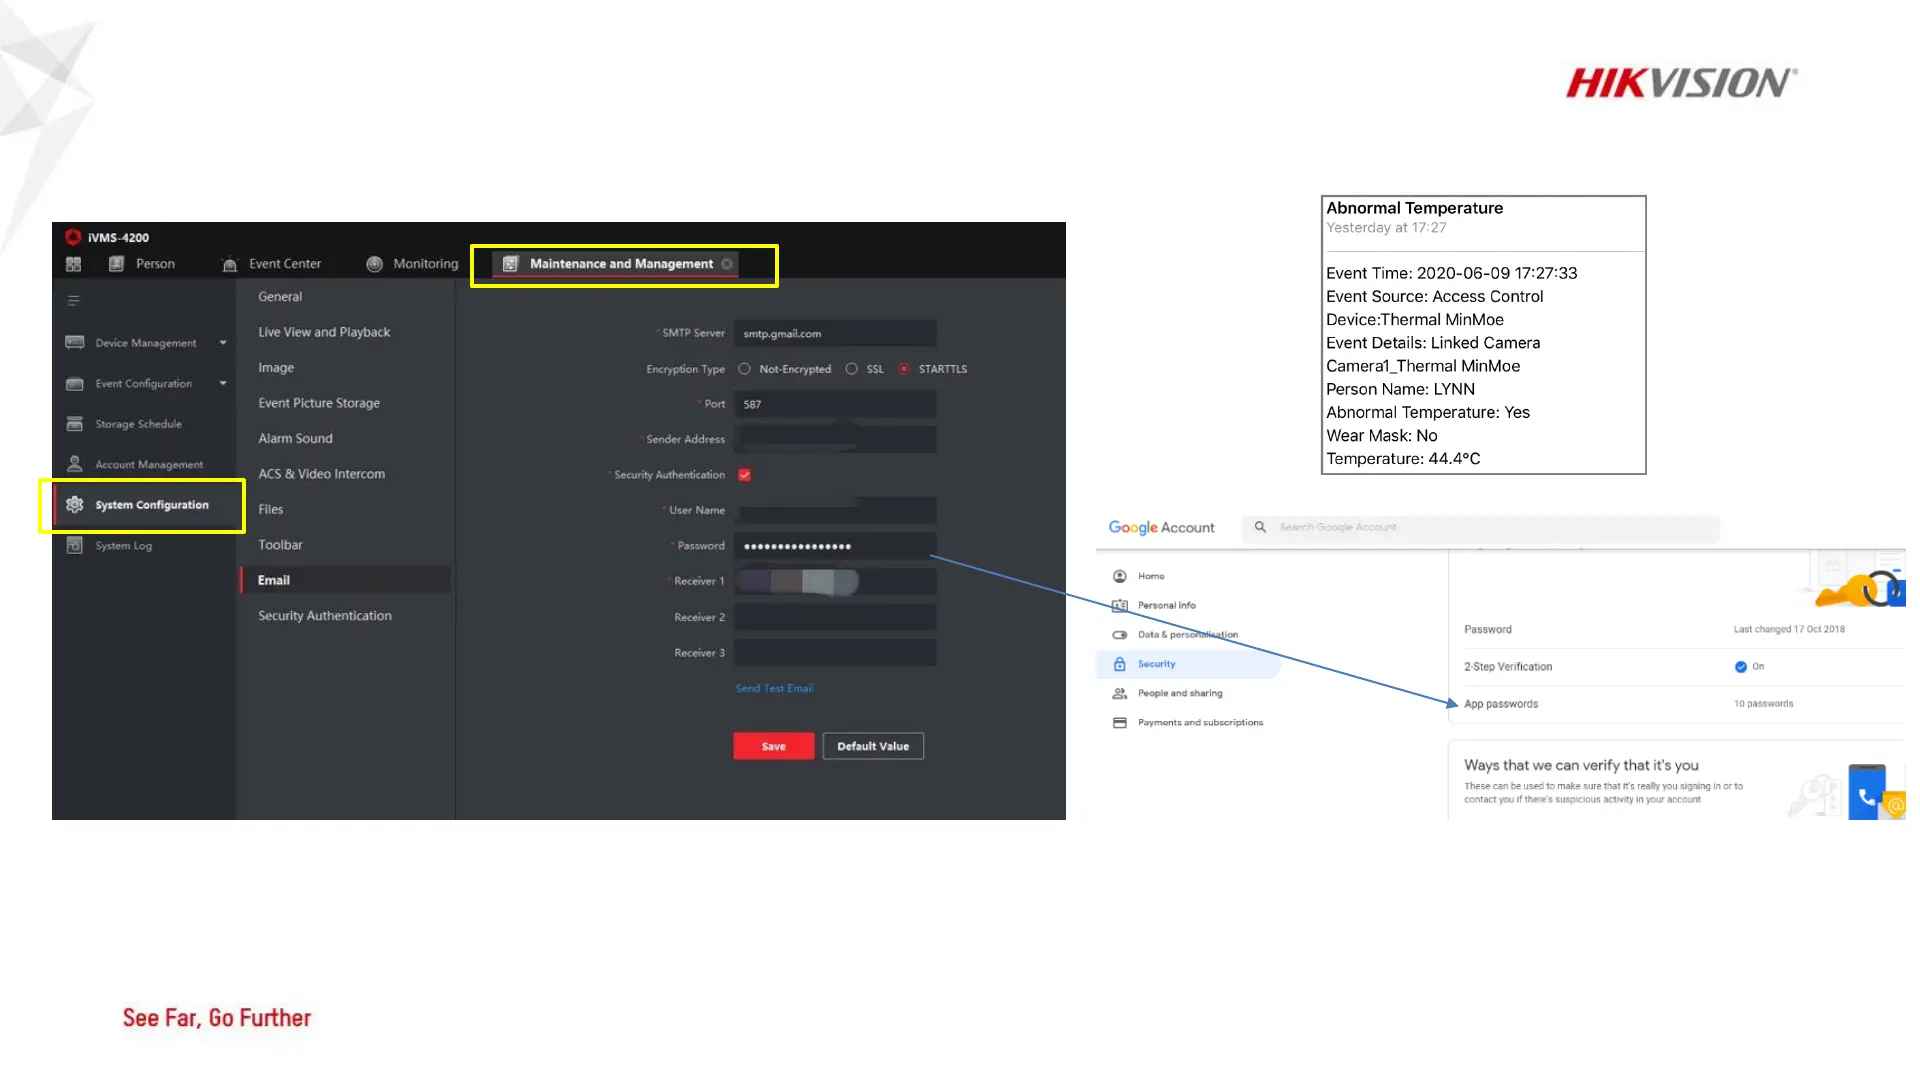Open Files settings
Image resolution: width=1920 pixels, height=1080 pixels.
point(270,509)
